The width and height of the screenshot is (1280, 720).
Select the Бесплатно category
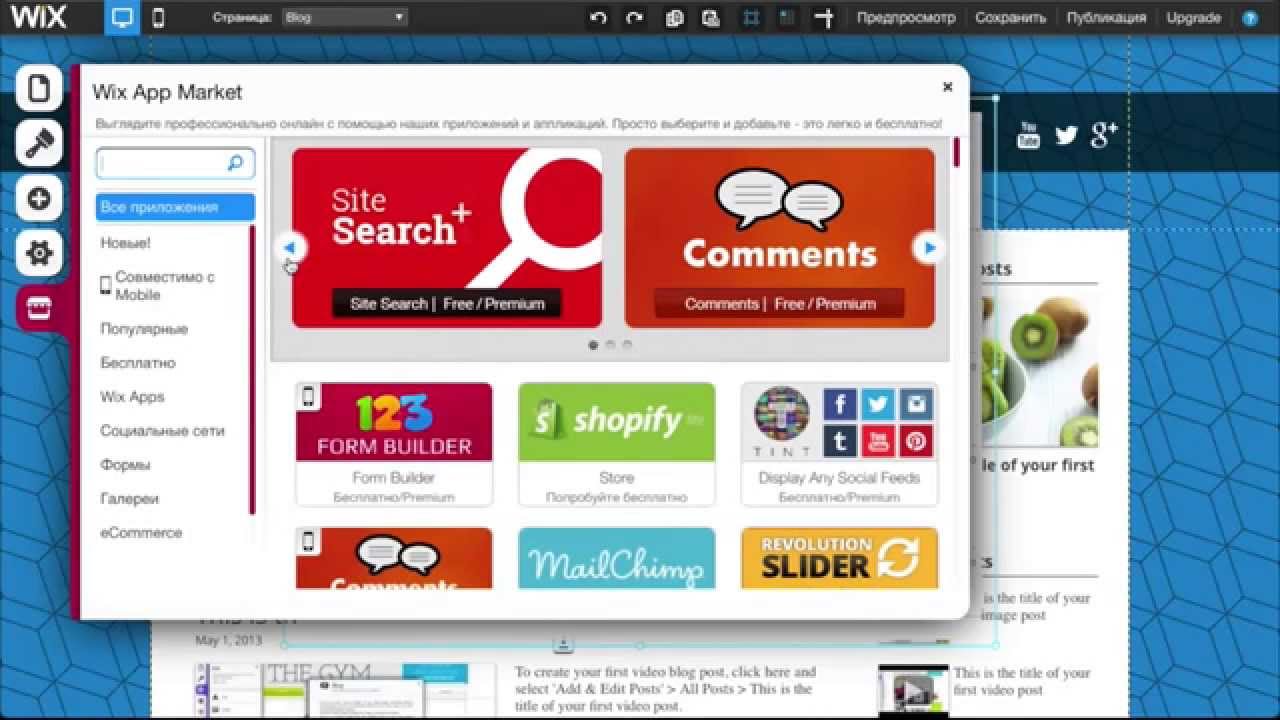point(138,363)
